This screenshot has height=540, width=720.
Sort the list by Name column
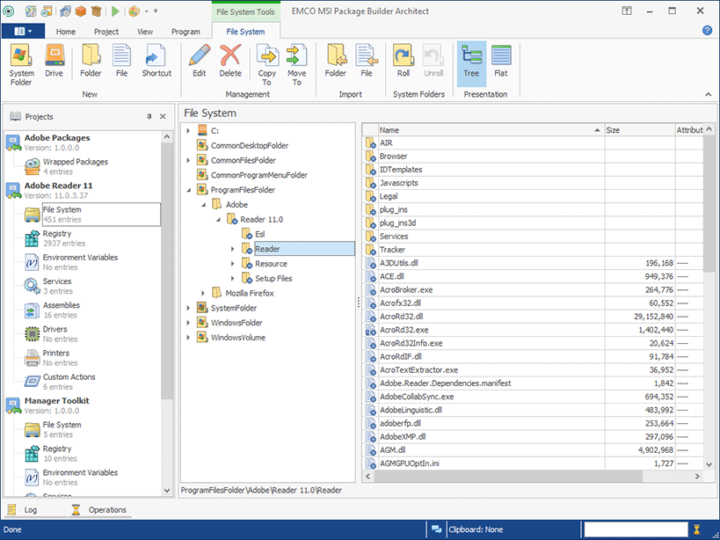coord(490,130)
